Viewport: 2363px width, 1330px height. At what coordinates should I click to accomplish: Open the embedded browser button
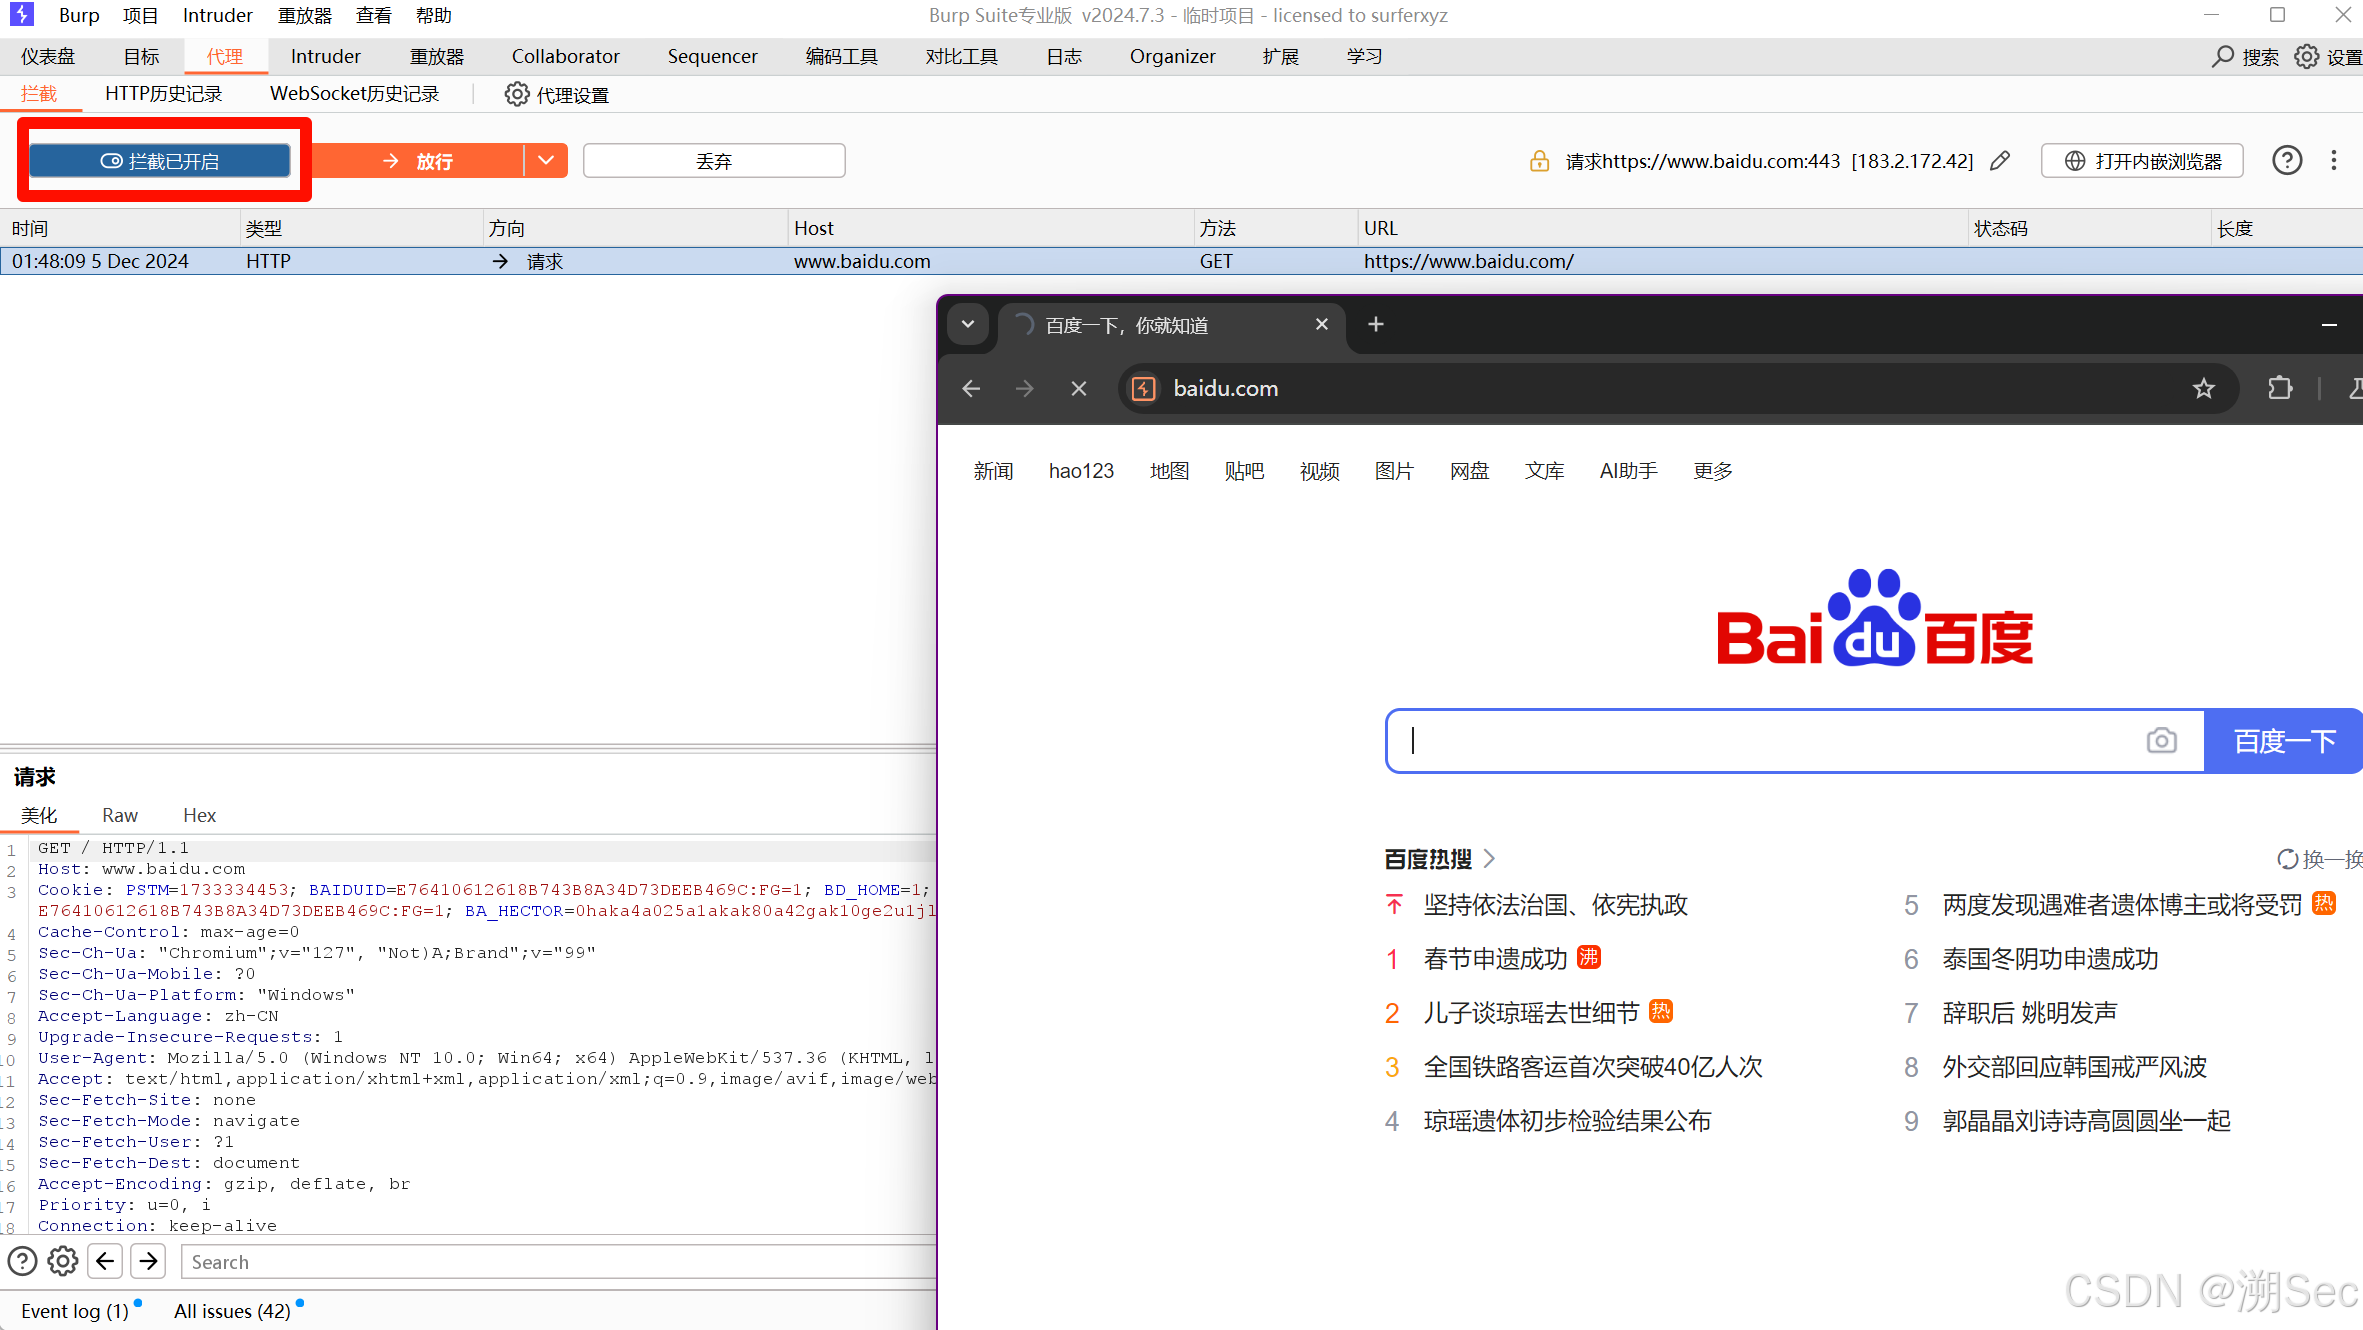coord(2142,161)
